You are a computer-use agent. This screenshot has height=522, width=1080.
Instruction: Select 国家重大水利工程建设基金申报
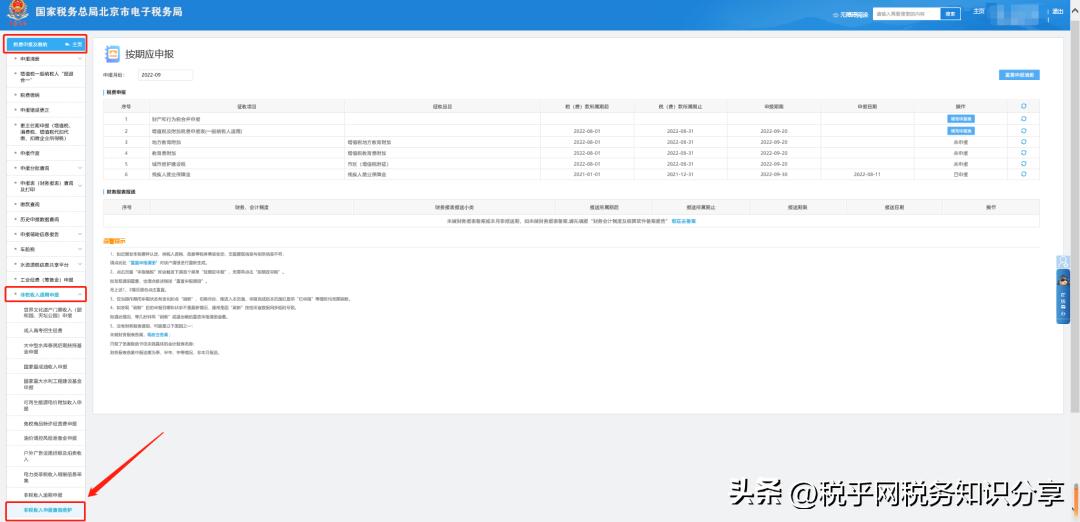52,384
